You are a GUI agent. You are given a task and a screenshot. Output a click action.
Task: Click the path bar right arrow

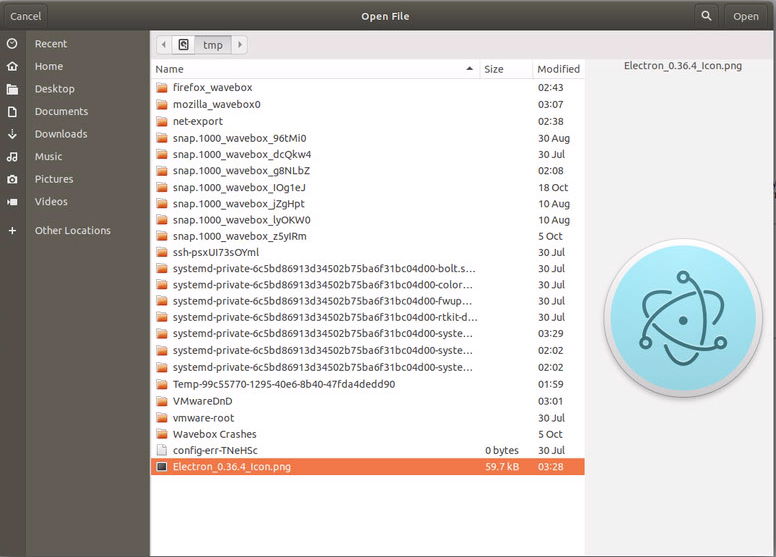click(240, 45)
